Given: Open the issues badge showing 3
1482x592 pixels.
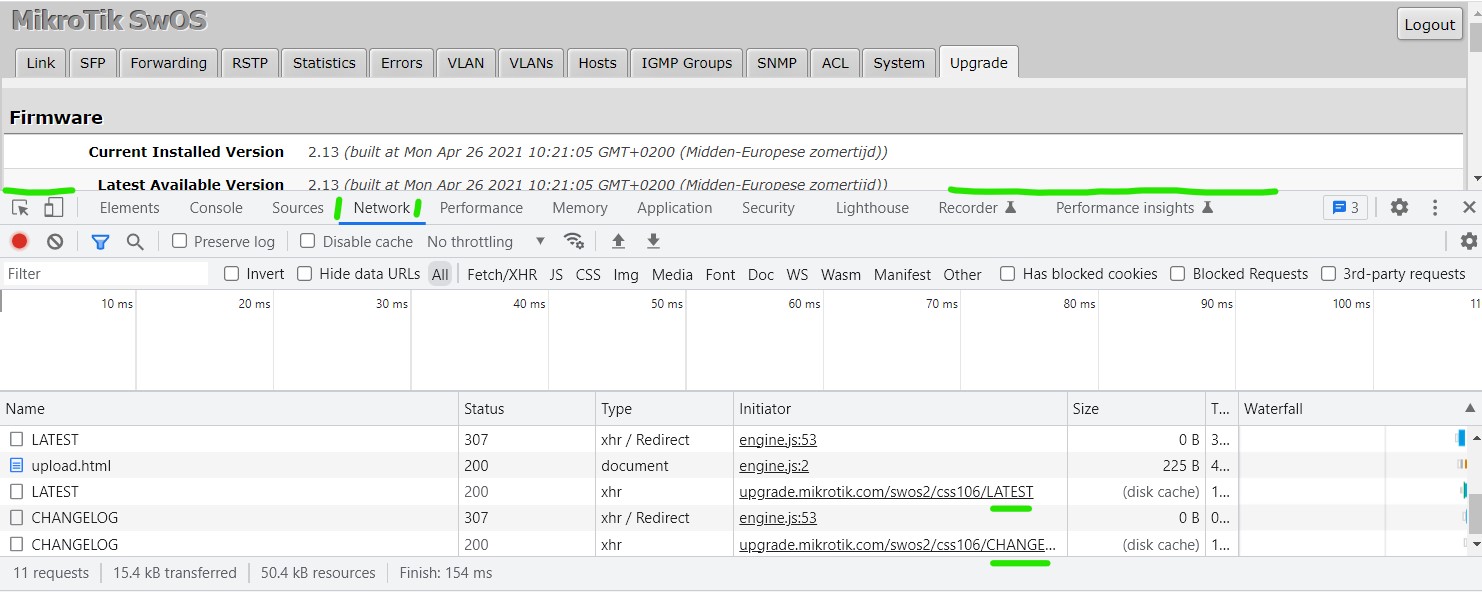Looking at the screenshot, I should point(1345,207).
